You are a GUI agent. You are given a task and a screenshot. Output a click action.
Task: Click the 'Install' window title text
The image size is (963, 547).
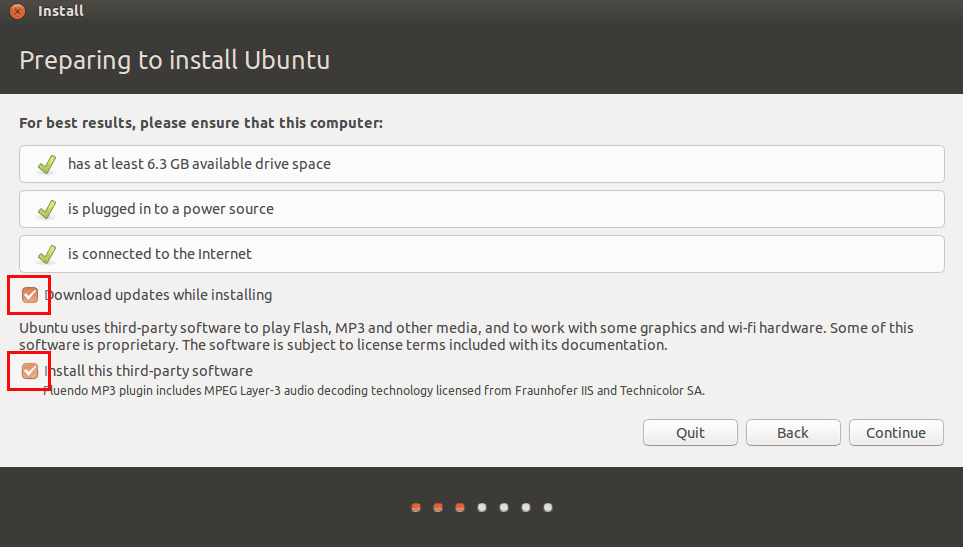(61, 11)
